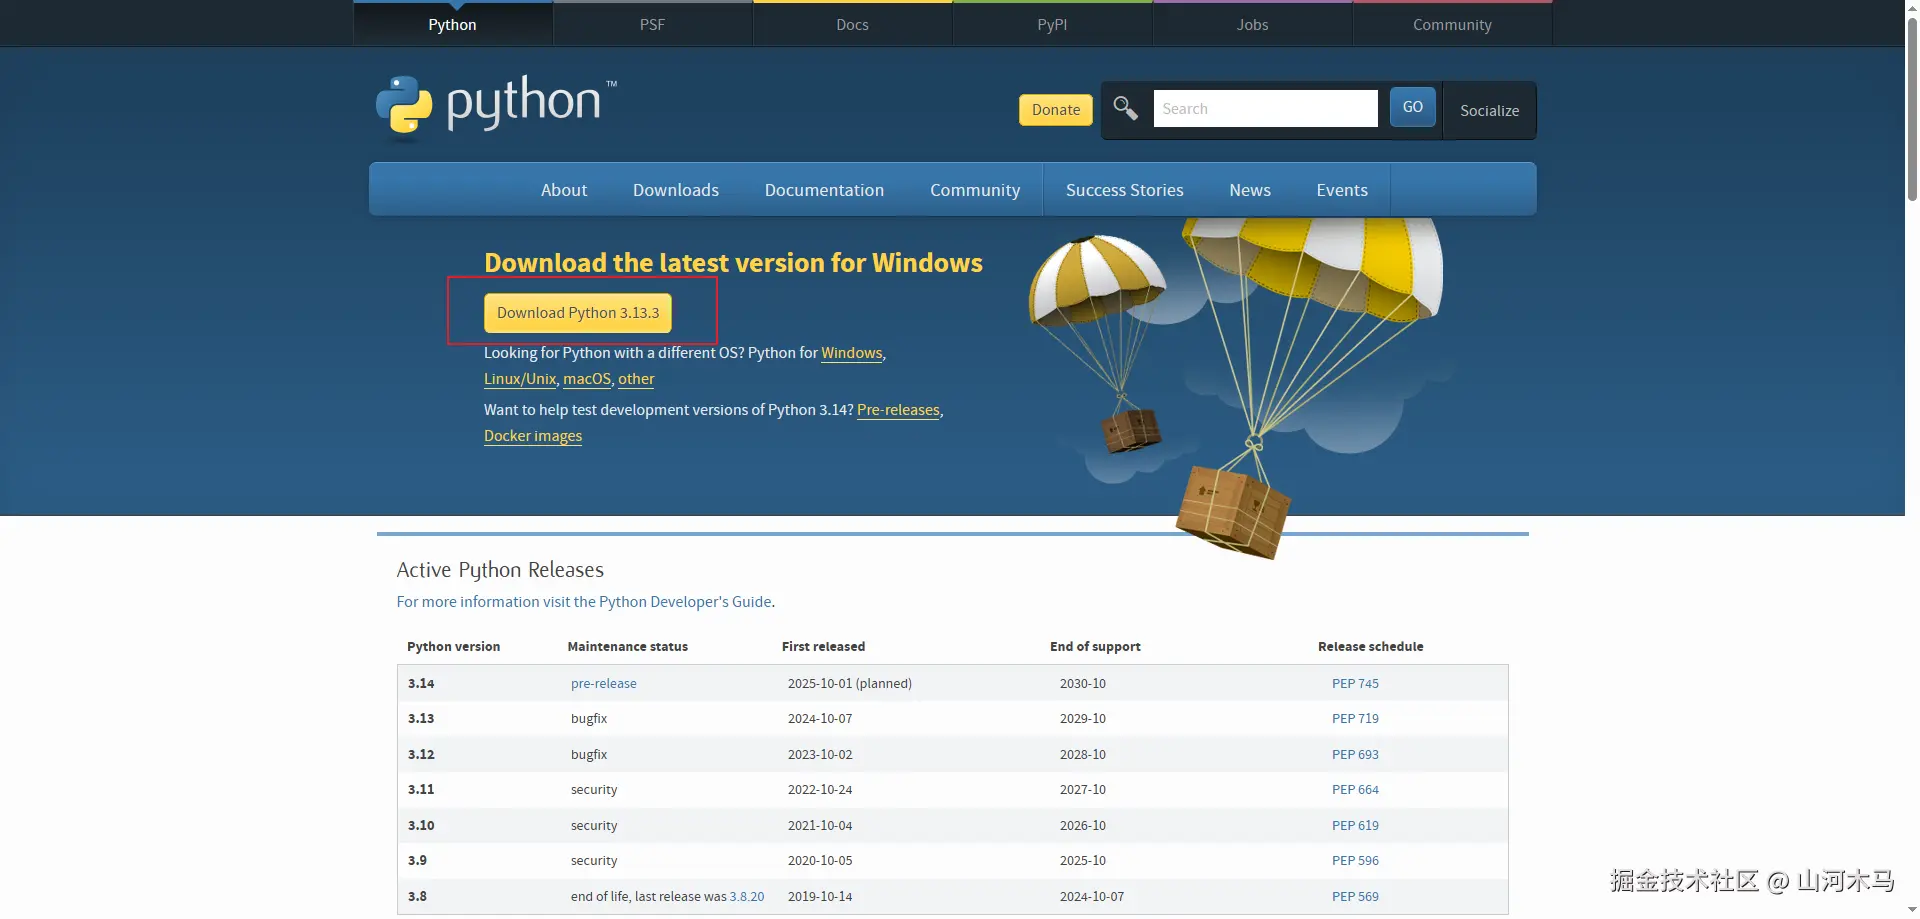The width and height of the screenshot is (1920, 919).
Task: Follow the Windows download link
Action: click(852, 353)
